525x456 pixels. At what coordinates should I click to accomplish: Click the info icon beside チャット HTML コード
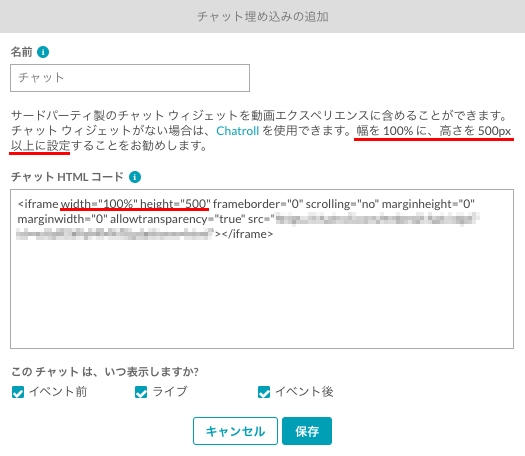[x=135, y=177]
